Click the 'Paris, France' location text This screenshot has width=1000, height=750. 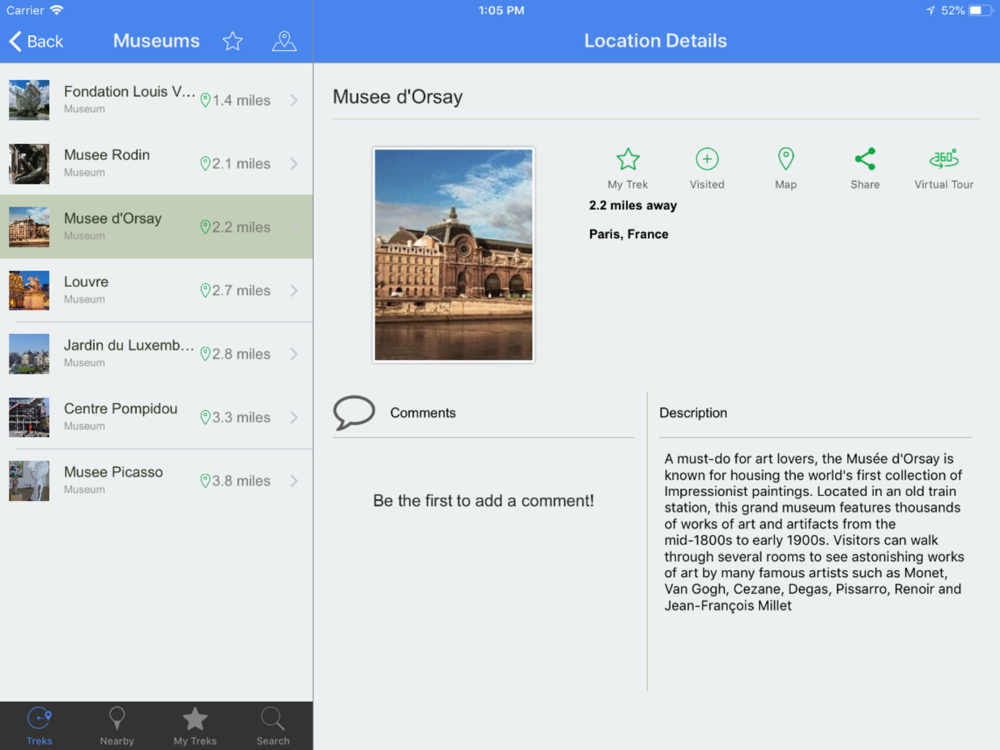(629, 234)
